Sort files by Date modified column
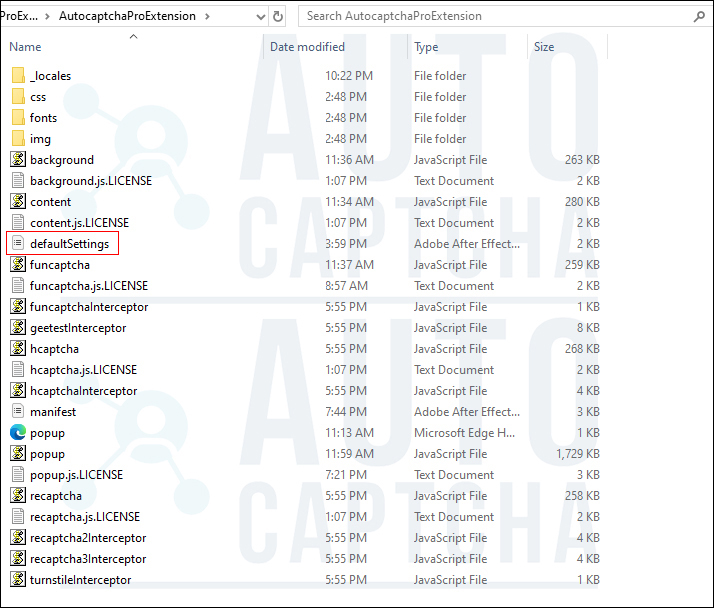Screen dimensions: 714x608 [x=307, y=47]
